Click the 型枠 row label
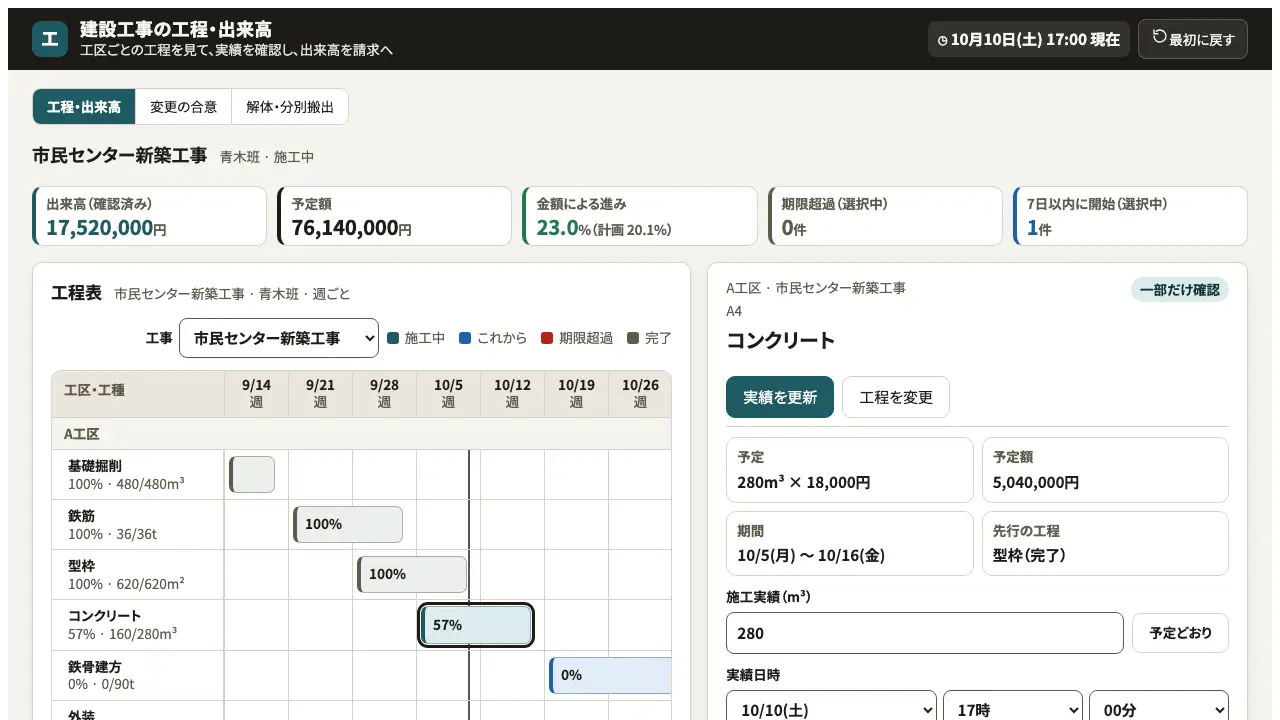This screenshot has height=720, width=1280. tap(138, 575)
